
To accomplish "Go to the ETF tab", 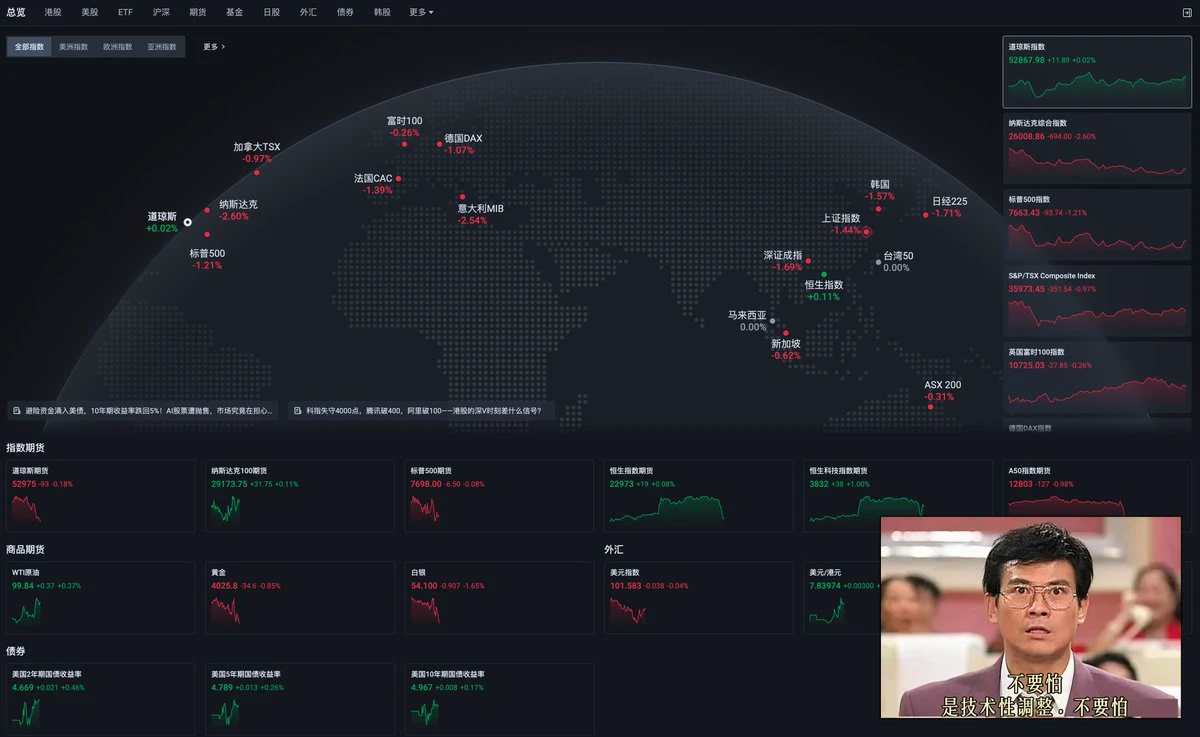I will pyautogui.click(x=125, y=12).
